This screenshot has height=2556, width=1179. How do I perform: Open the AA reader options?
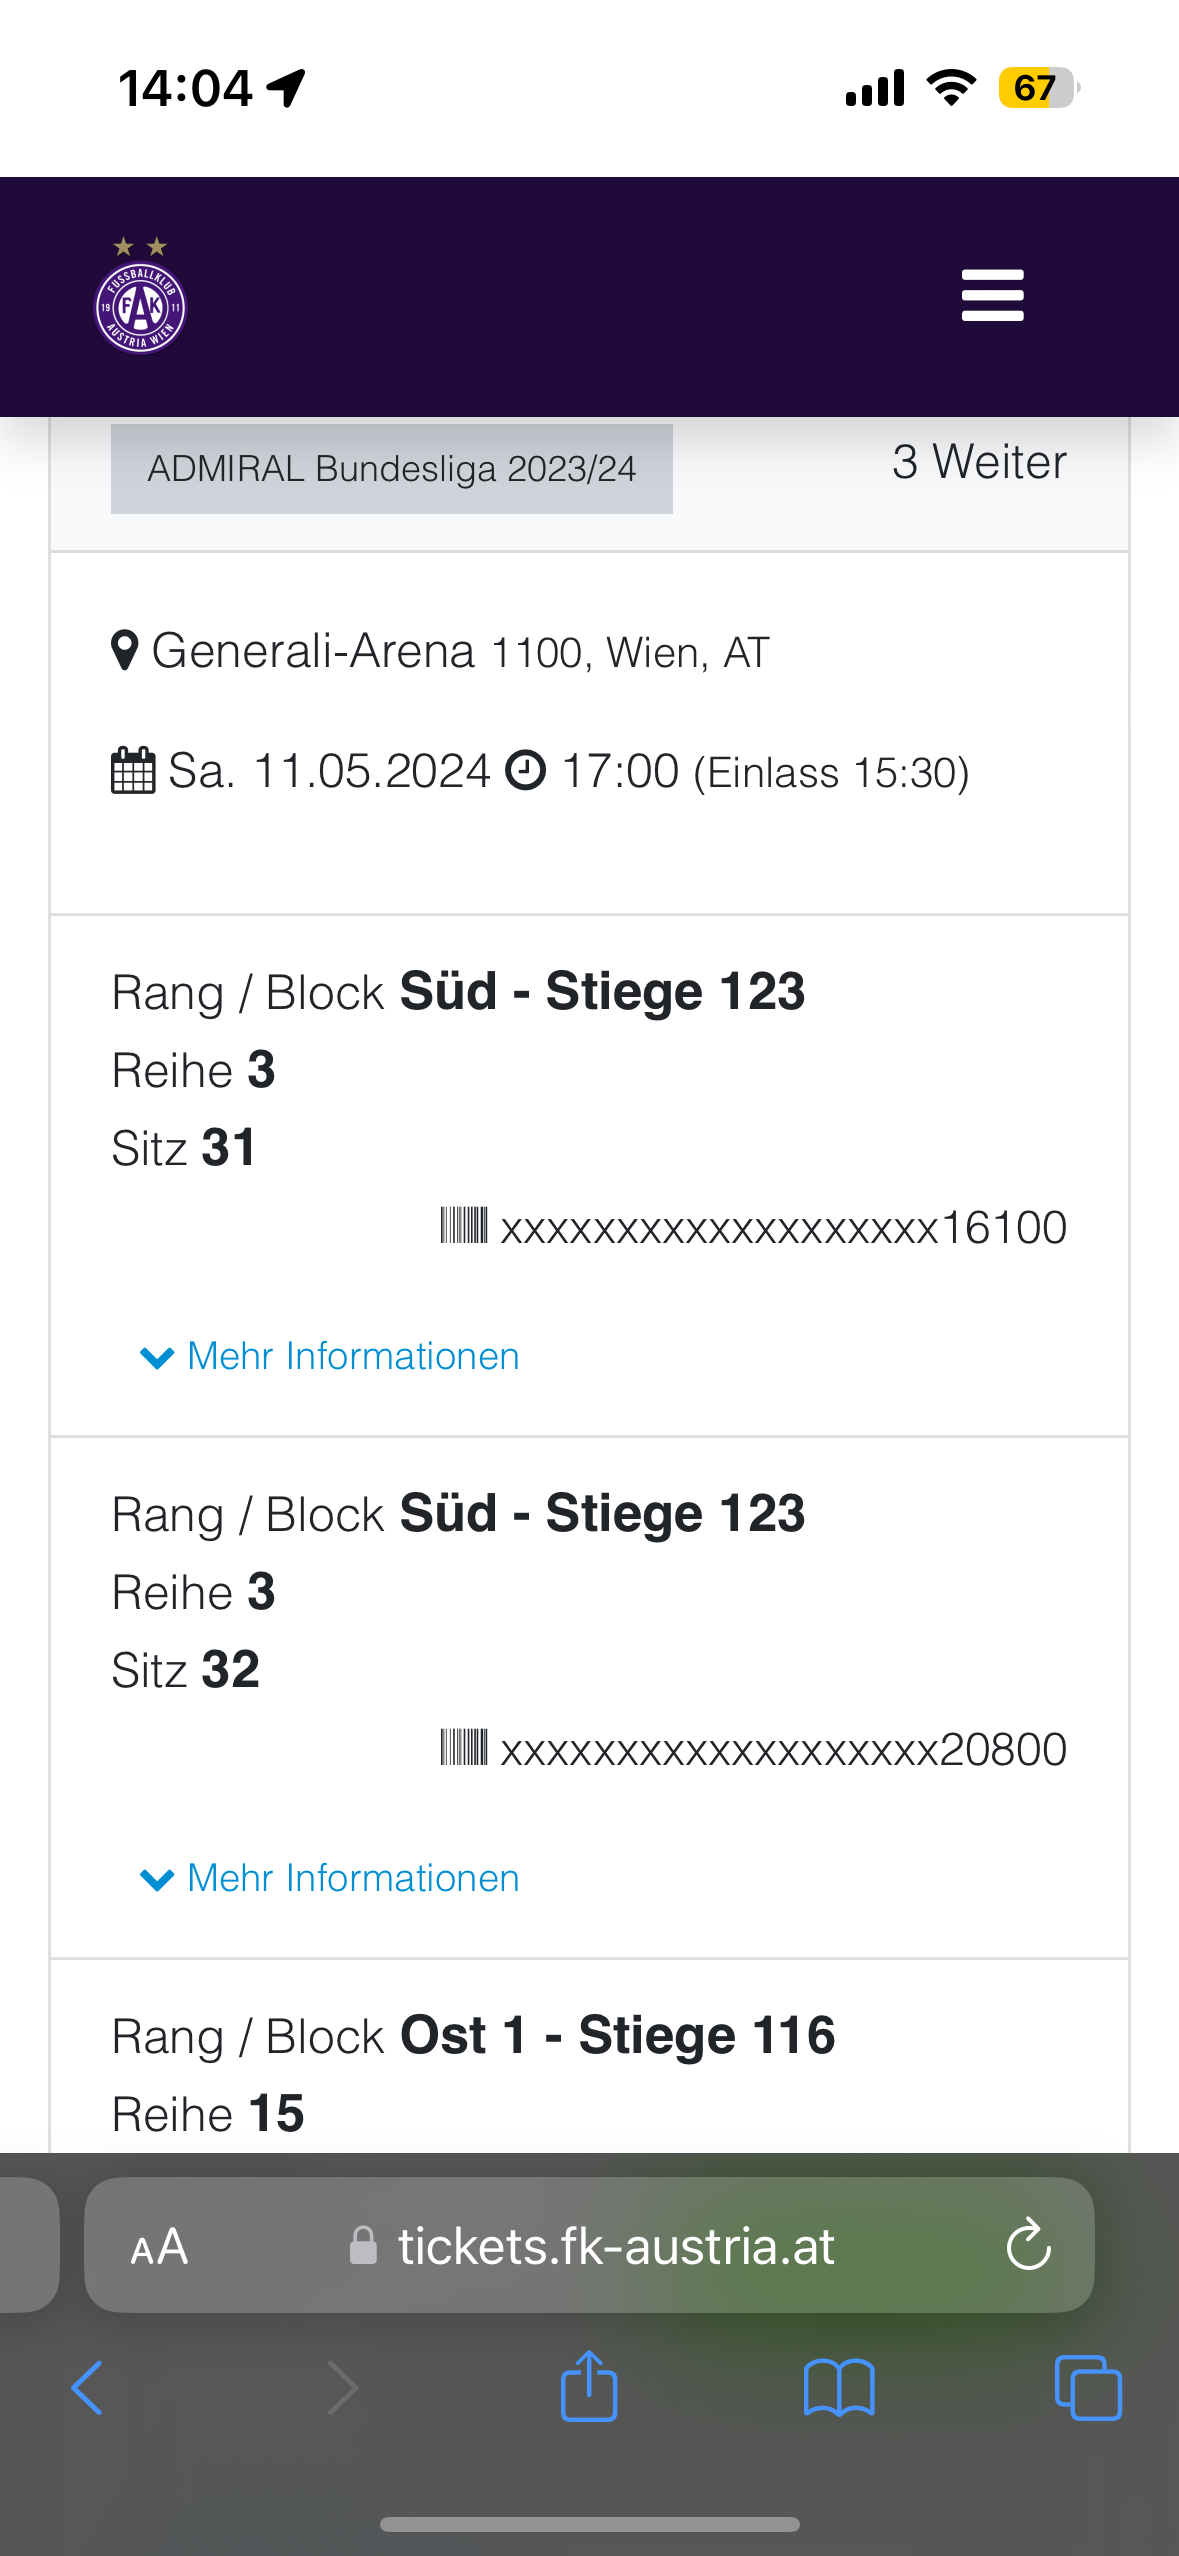coord(159,2247)
